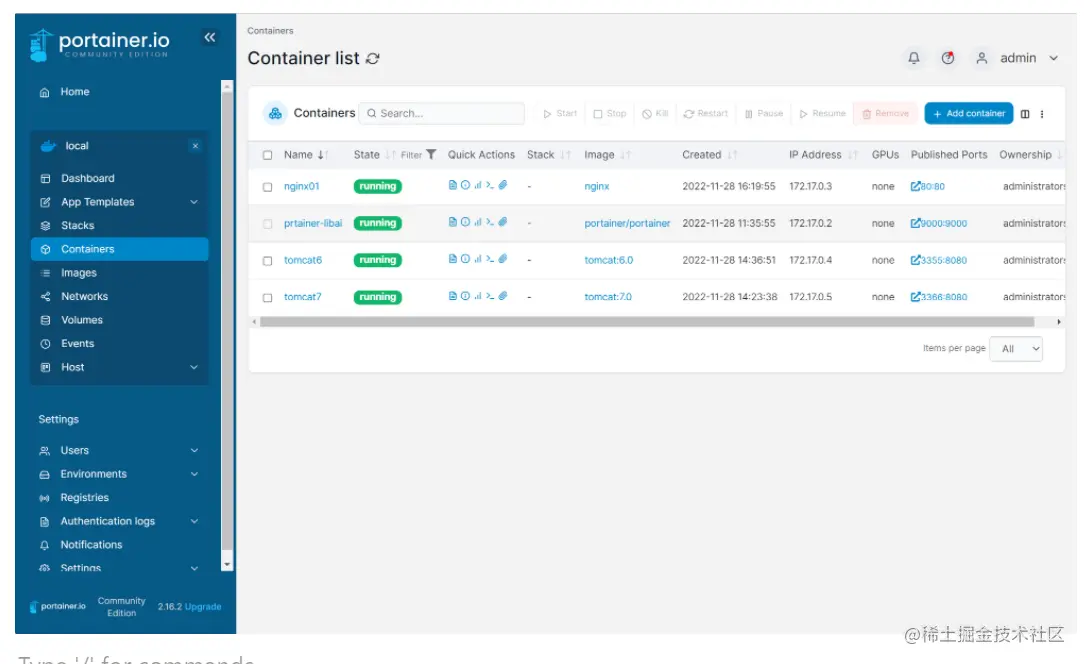The height and width of the screenshot is (664, 1084).
Task: Click the Kill button
Action: pos(655,113)
